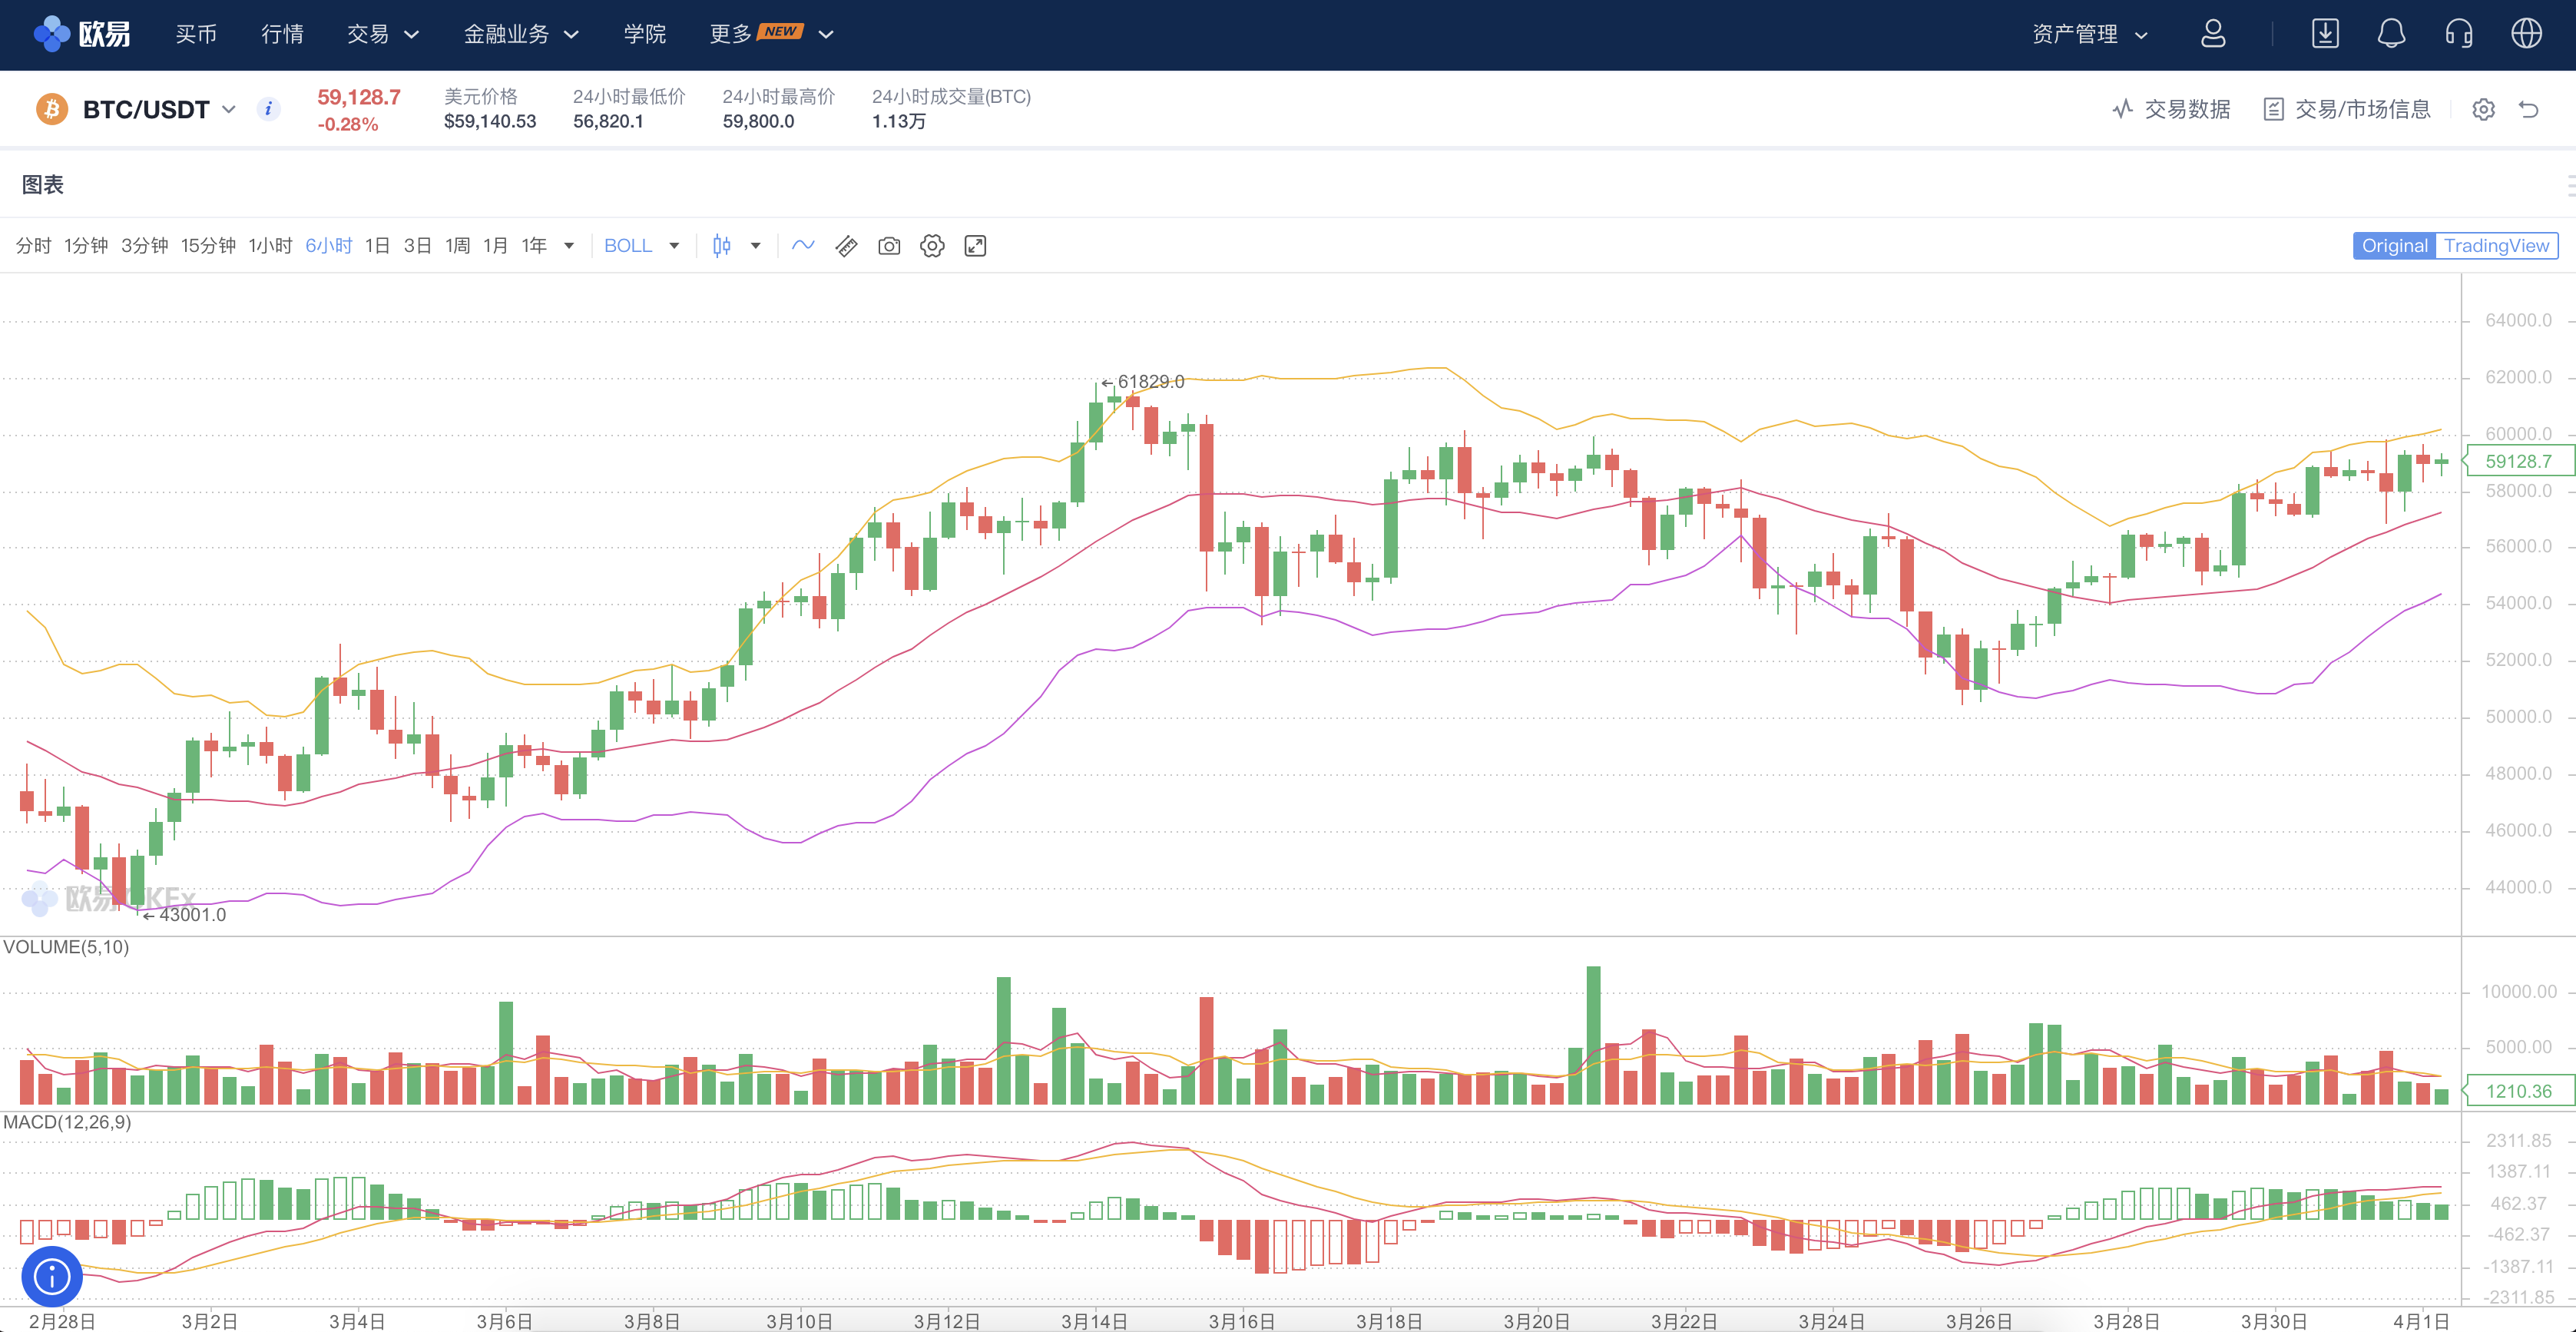Switch chart to TradingView mode
This screenshot has width=2576, height=1332.
click(x=2495, y=246)
